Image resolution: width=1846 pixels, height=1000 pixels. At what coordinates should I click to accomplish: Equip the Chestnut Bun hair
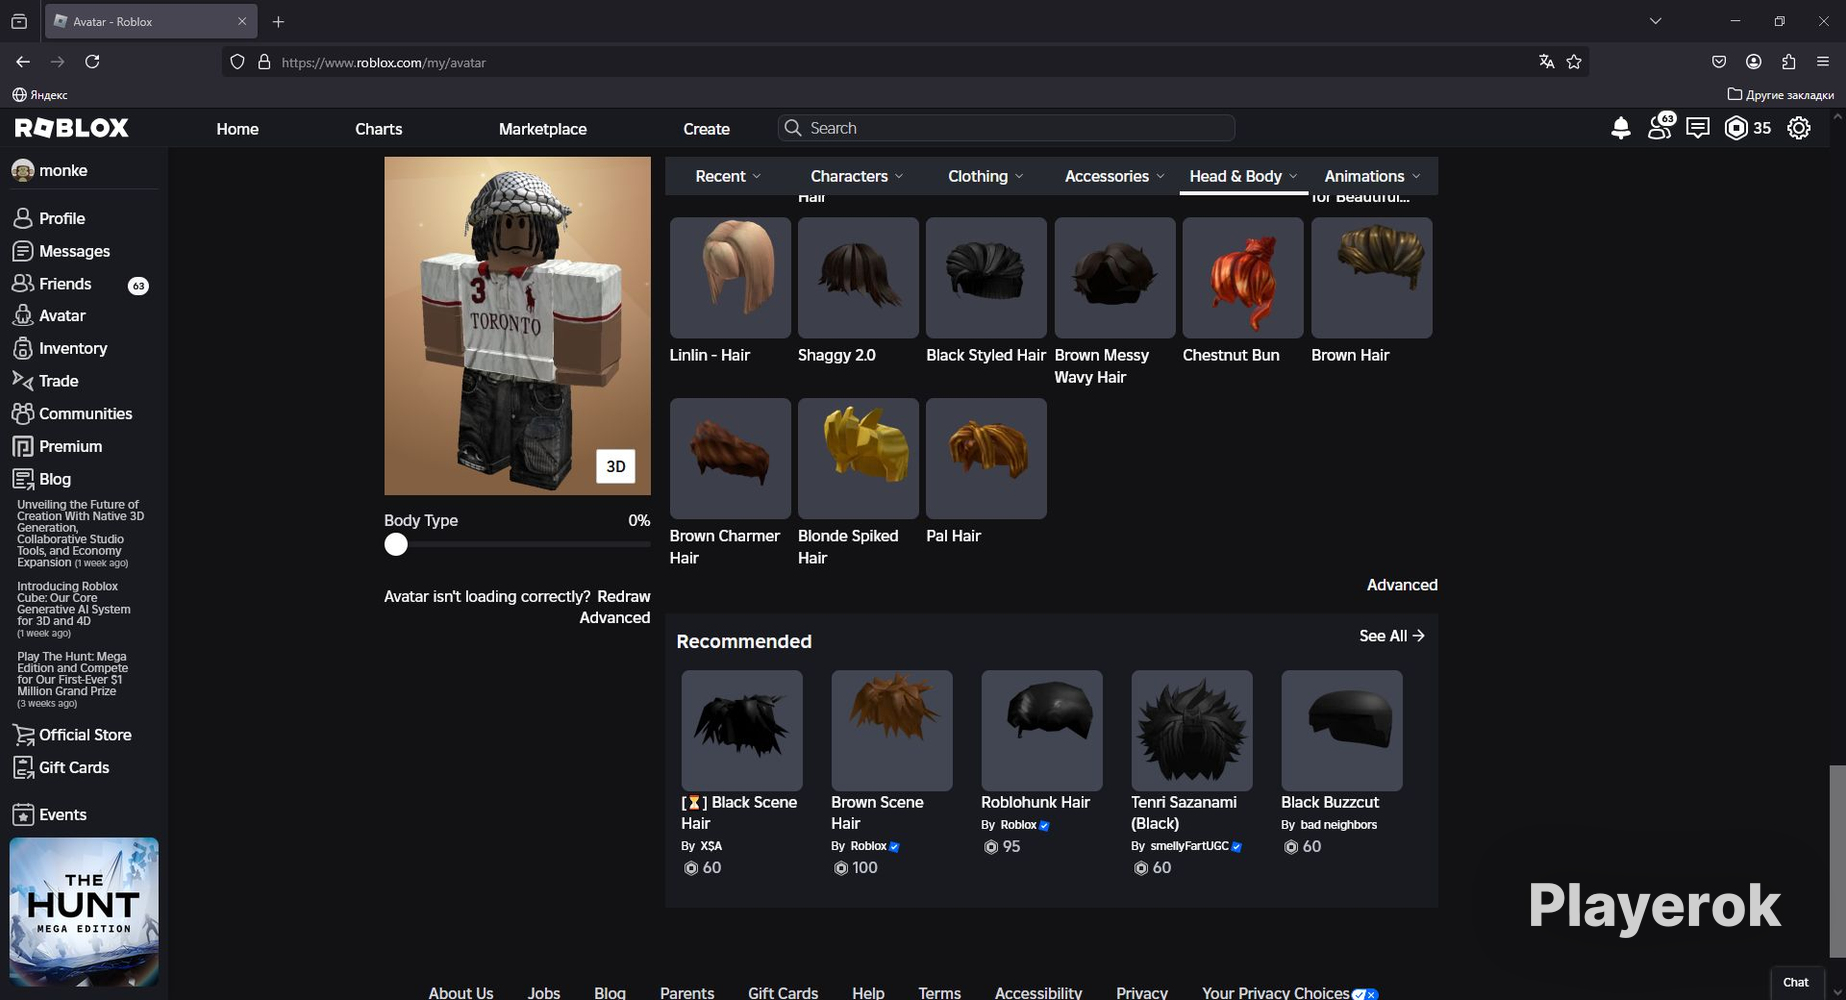click(1243, 278)
